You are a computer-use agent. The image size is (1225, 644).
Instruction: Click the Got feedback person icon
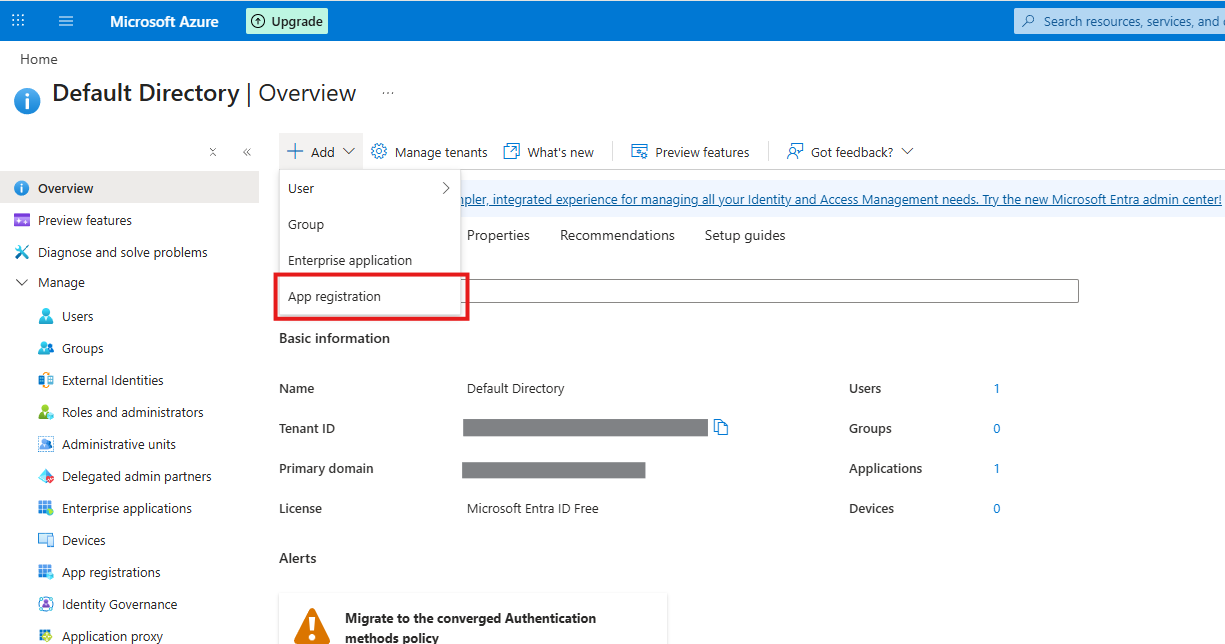click(x=795, y=151)
